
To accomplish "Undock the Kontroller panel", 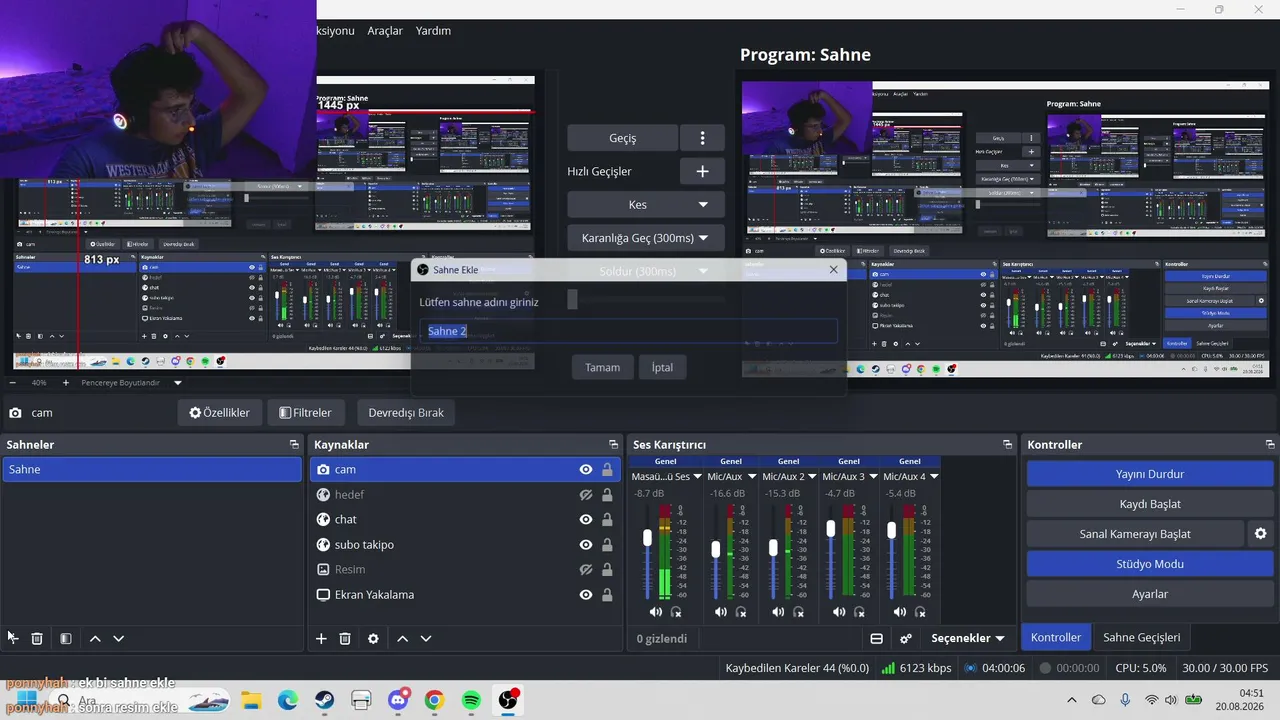I will tap(1270, 444).
